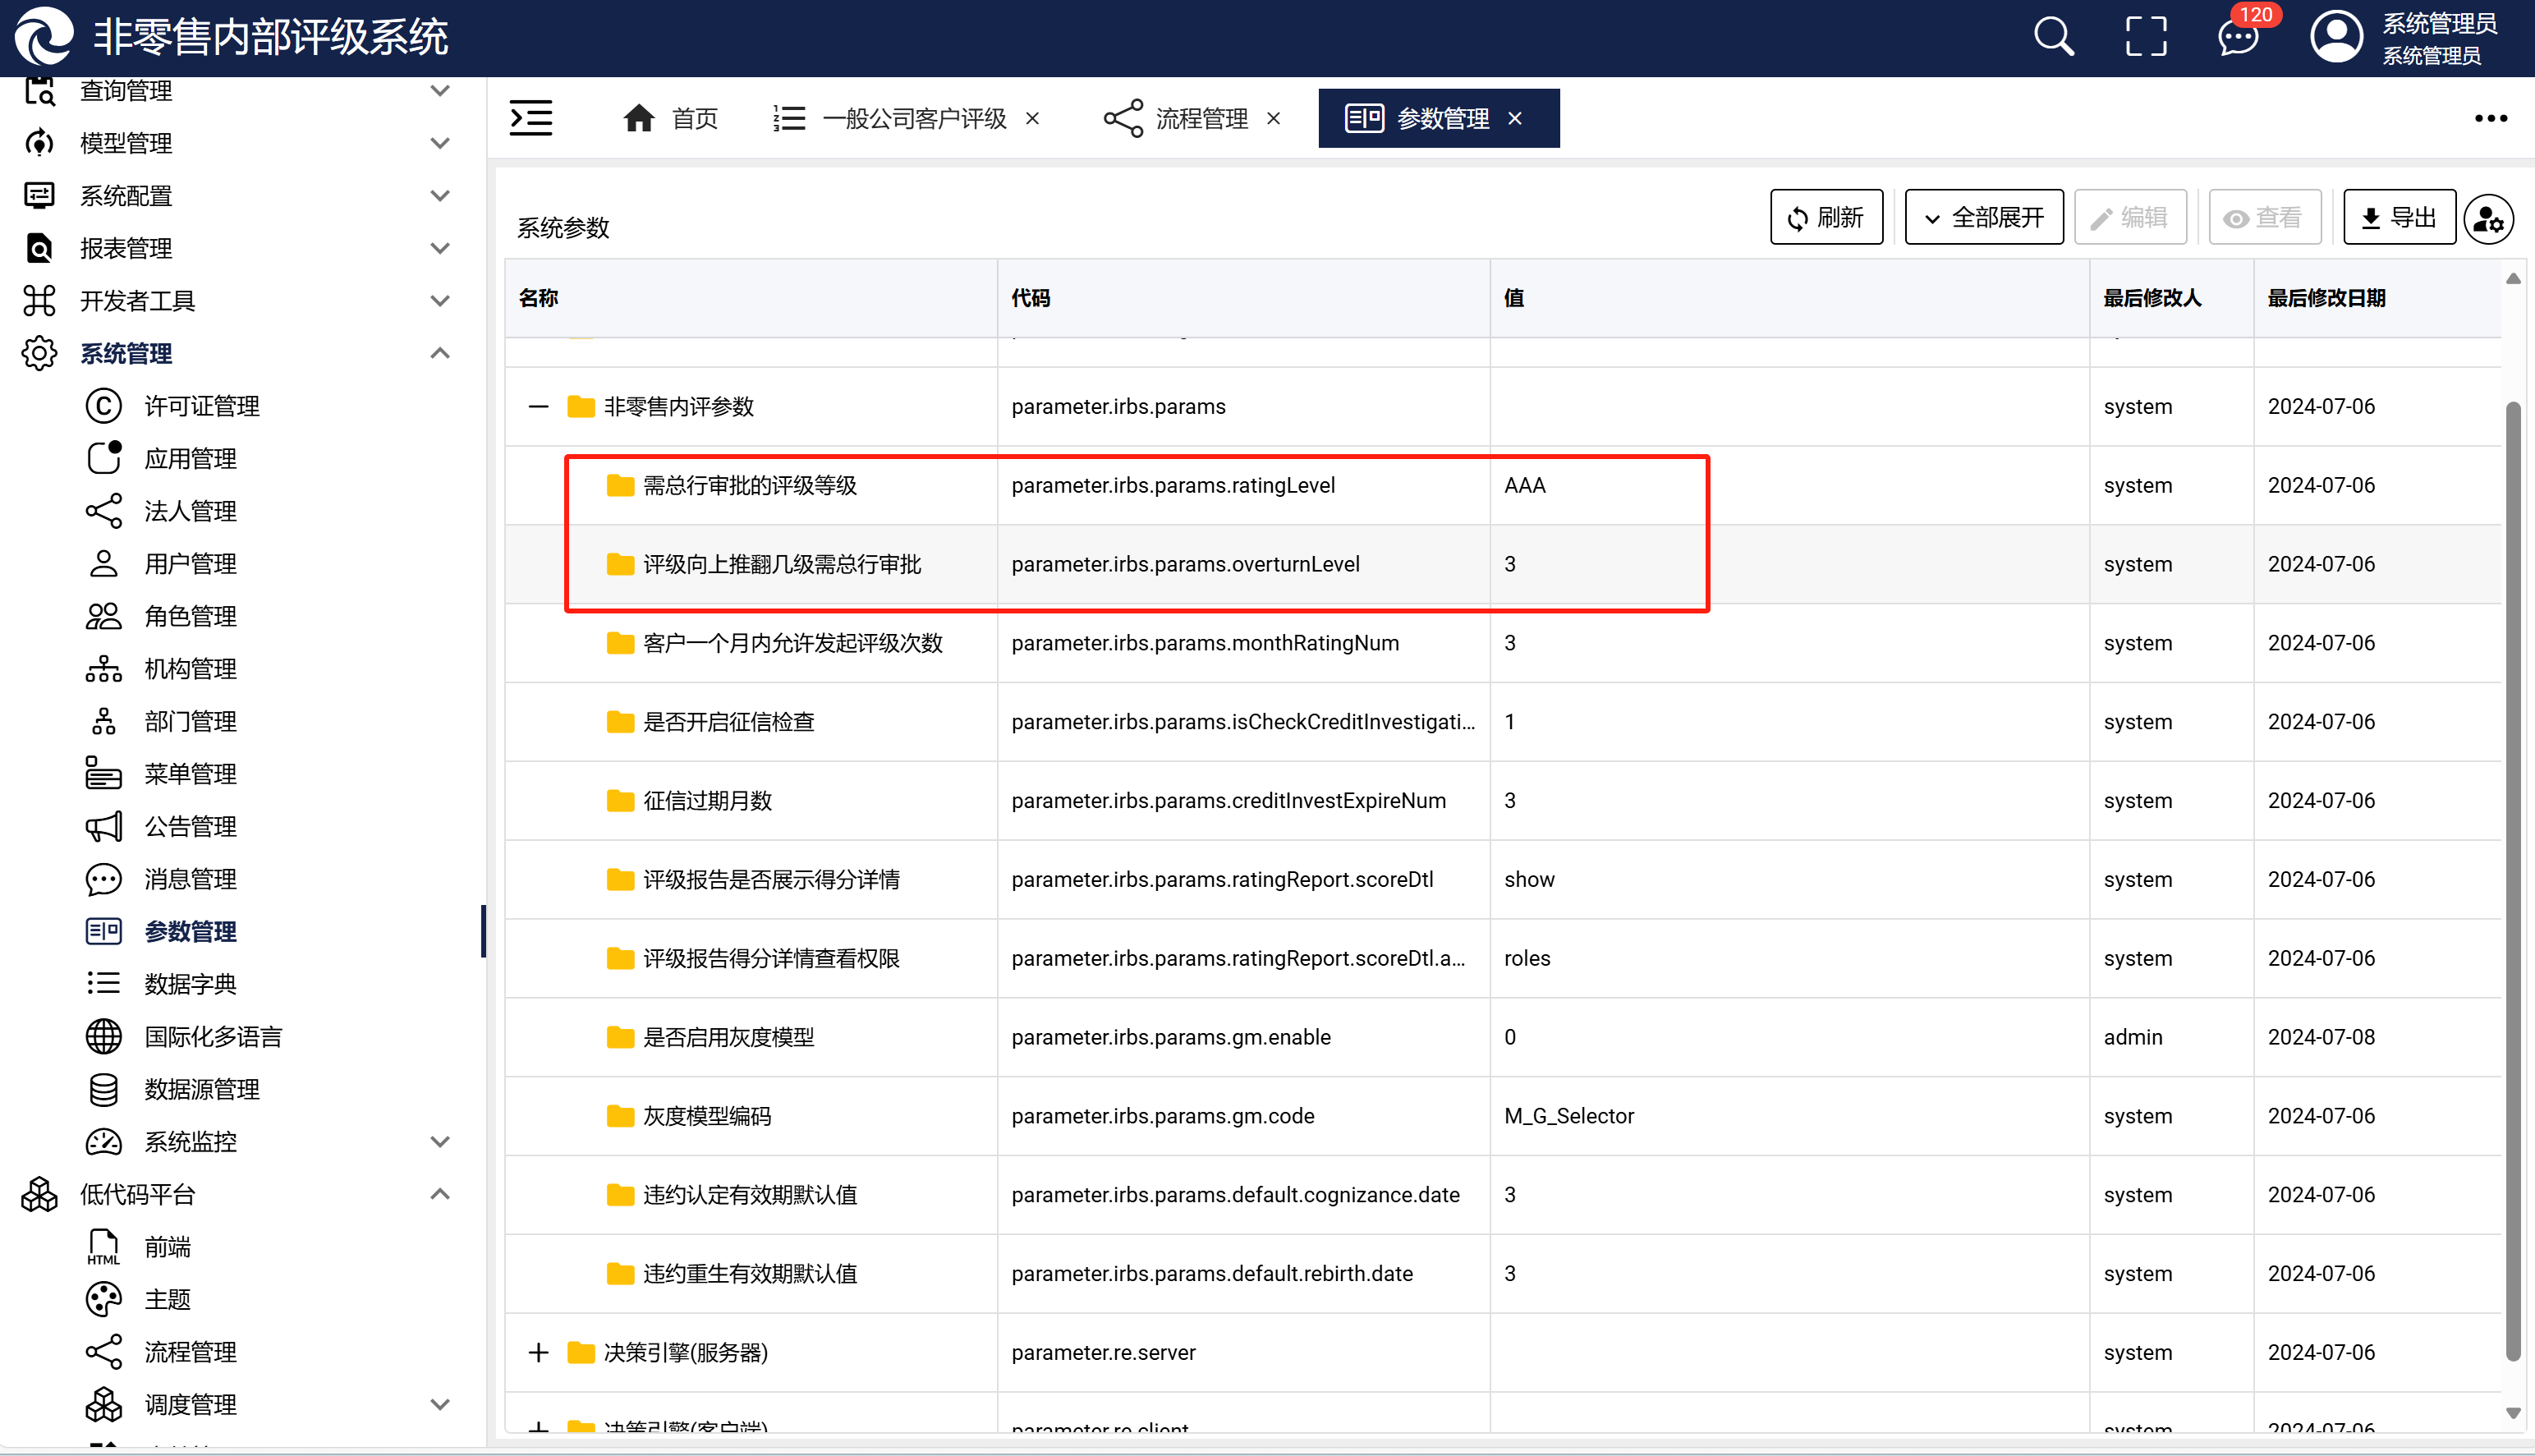Click the user avatar icon
This screenshot has width=2535, height=1456.
2336,37
